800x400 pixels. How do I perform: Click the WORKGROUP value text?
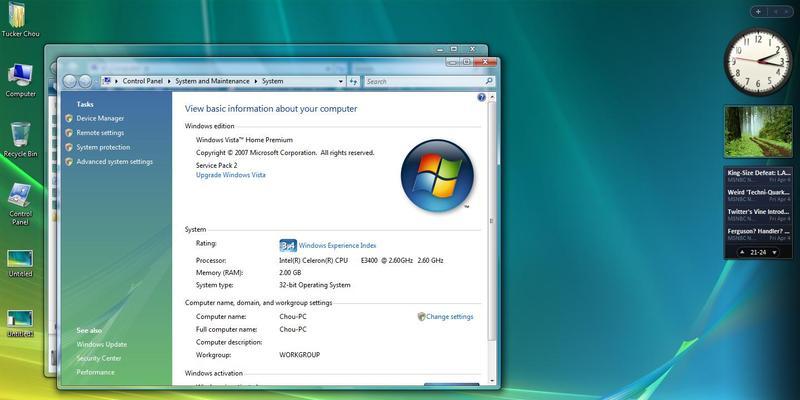click(x=299, y=355)
